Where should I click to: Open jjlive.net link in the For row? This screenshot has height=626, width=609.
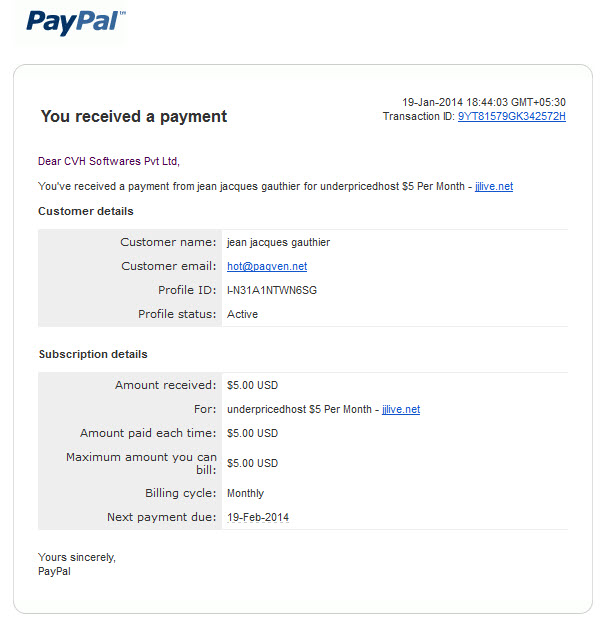pos(401,409)
